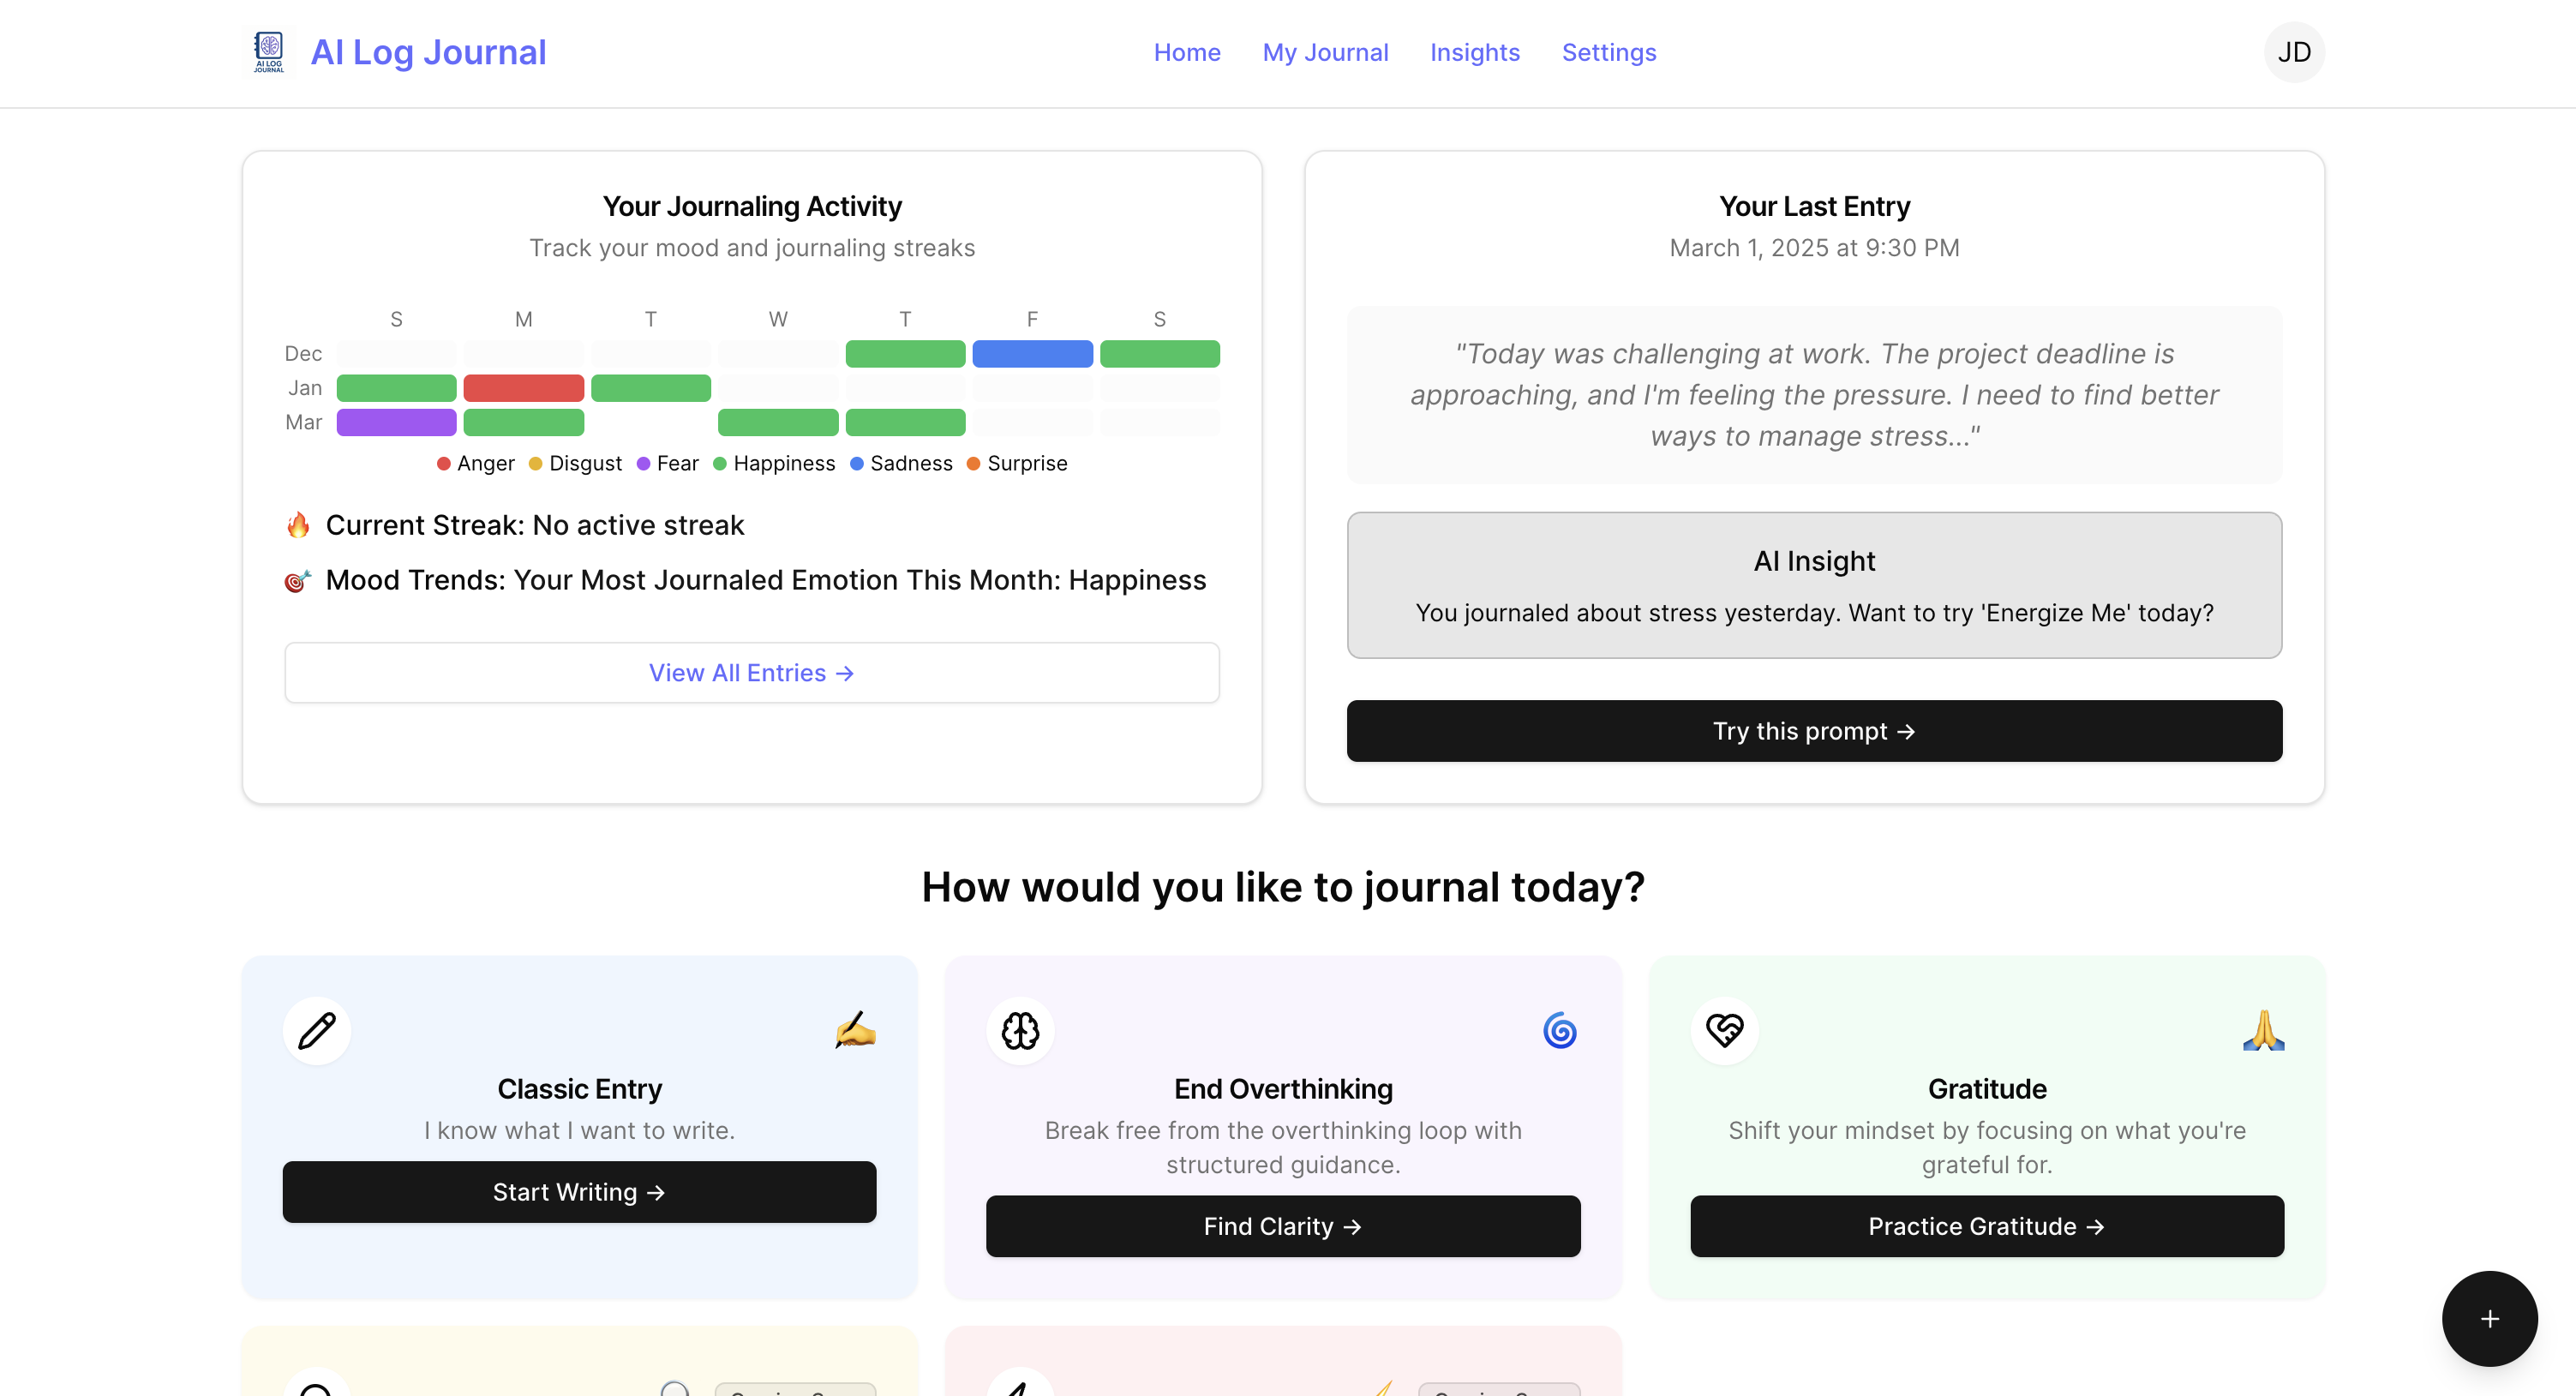
Task: Click the writing hand emoji on Classic Entry
Action: [x=855, y=1030]
